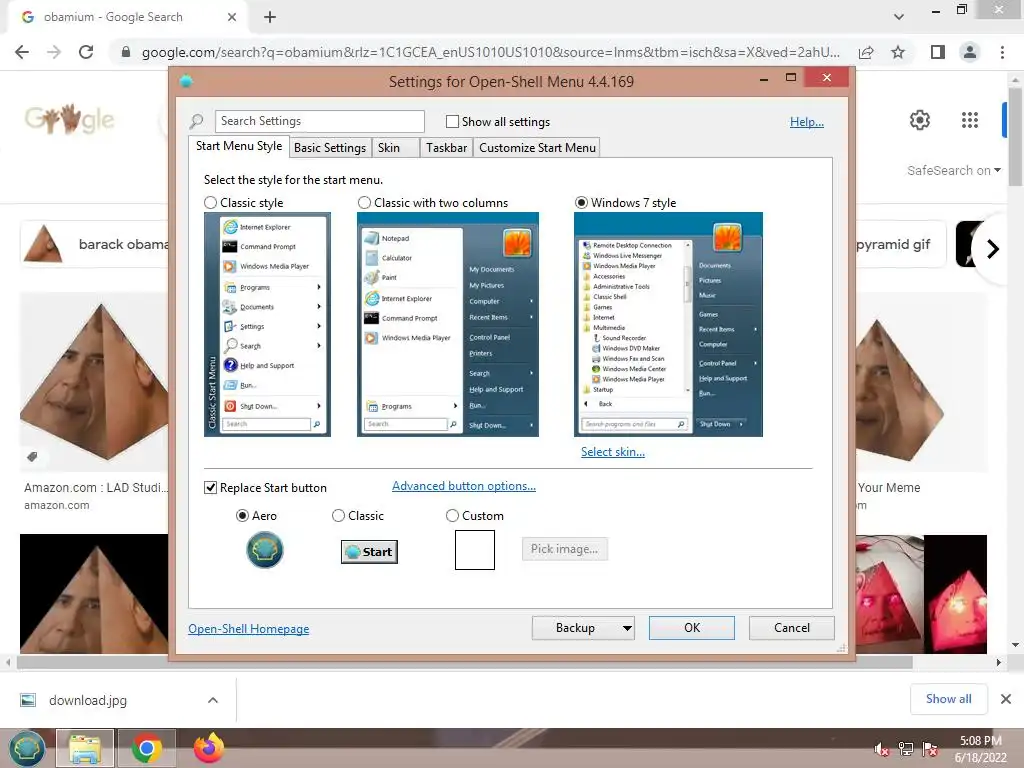Viewport: 1024px width, 768px height.
Task: Click Chrome tab search chevron
Action: pyautogui.click(x=899, y=17)
